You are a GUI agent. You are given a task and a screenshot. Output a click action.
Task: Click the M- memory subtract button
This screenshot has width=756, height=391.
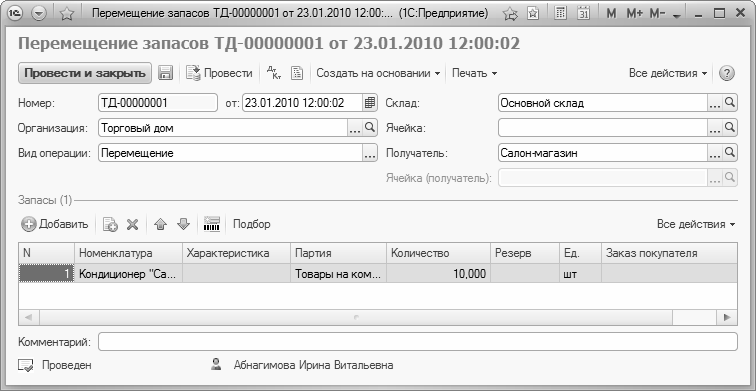click(657, 13)
